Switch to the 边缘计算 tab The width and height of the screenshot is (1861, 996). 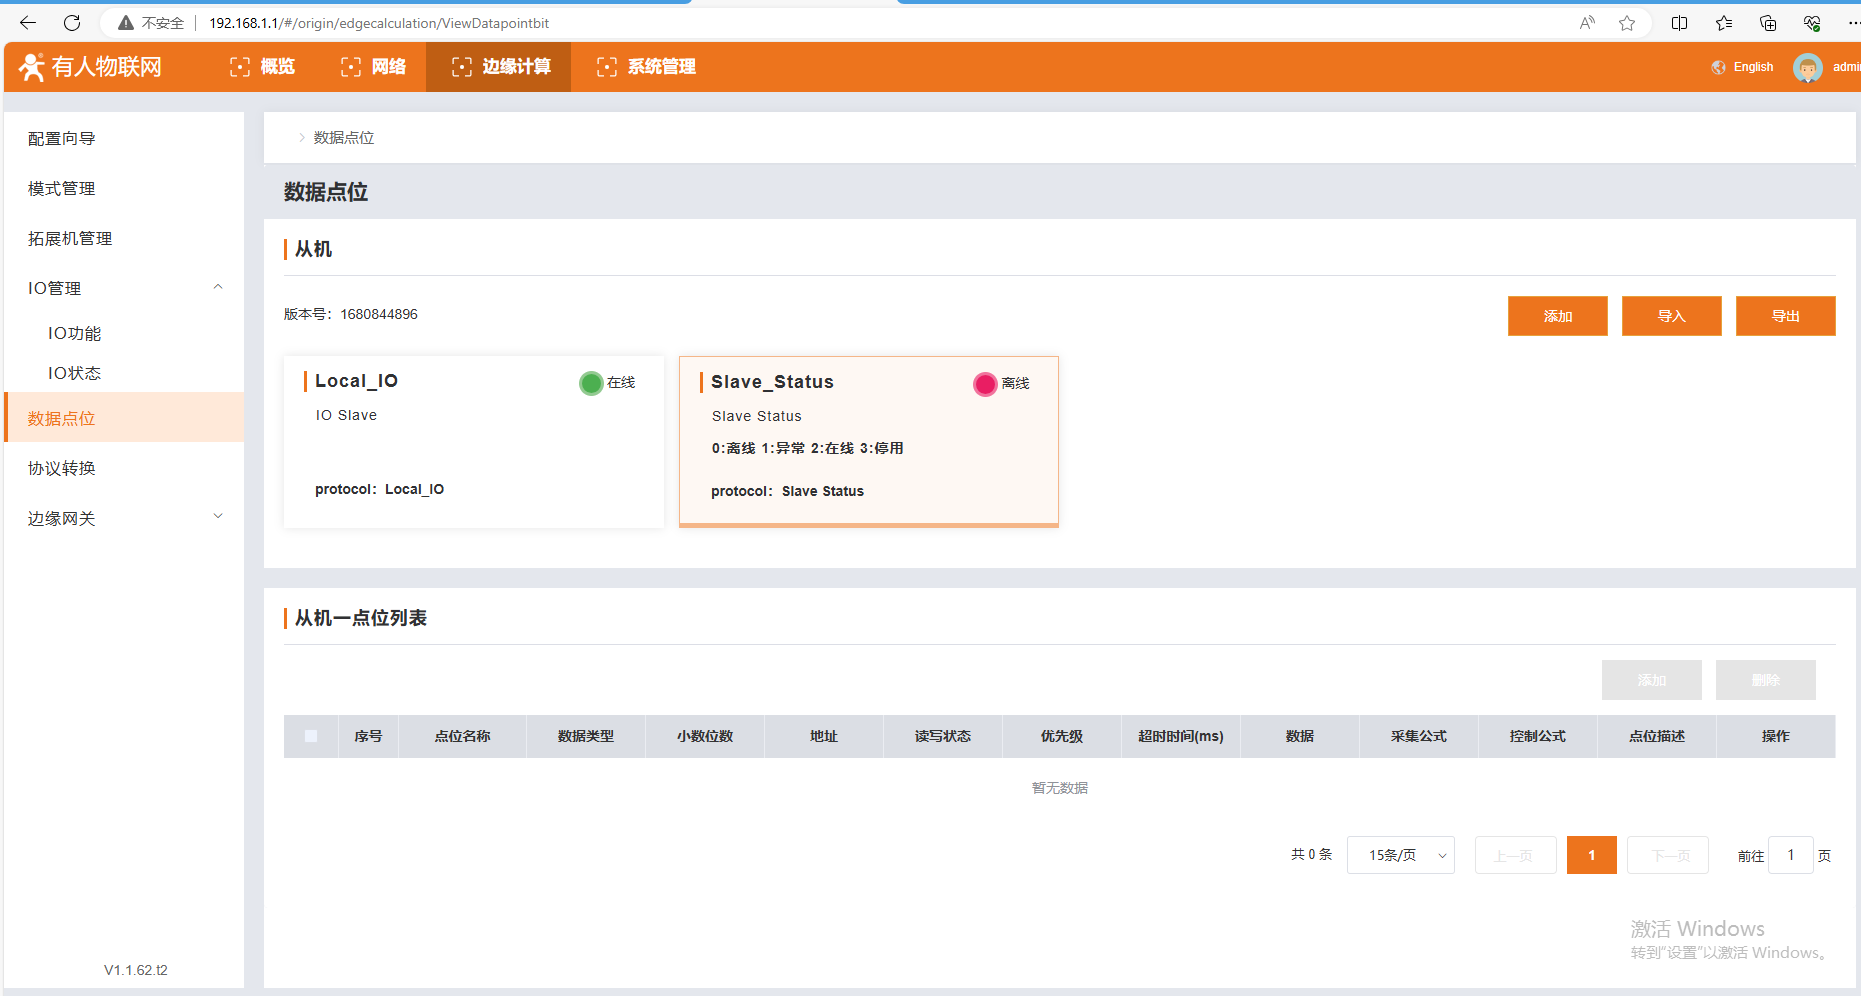pos(499,67)
